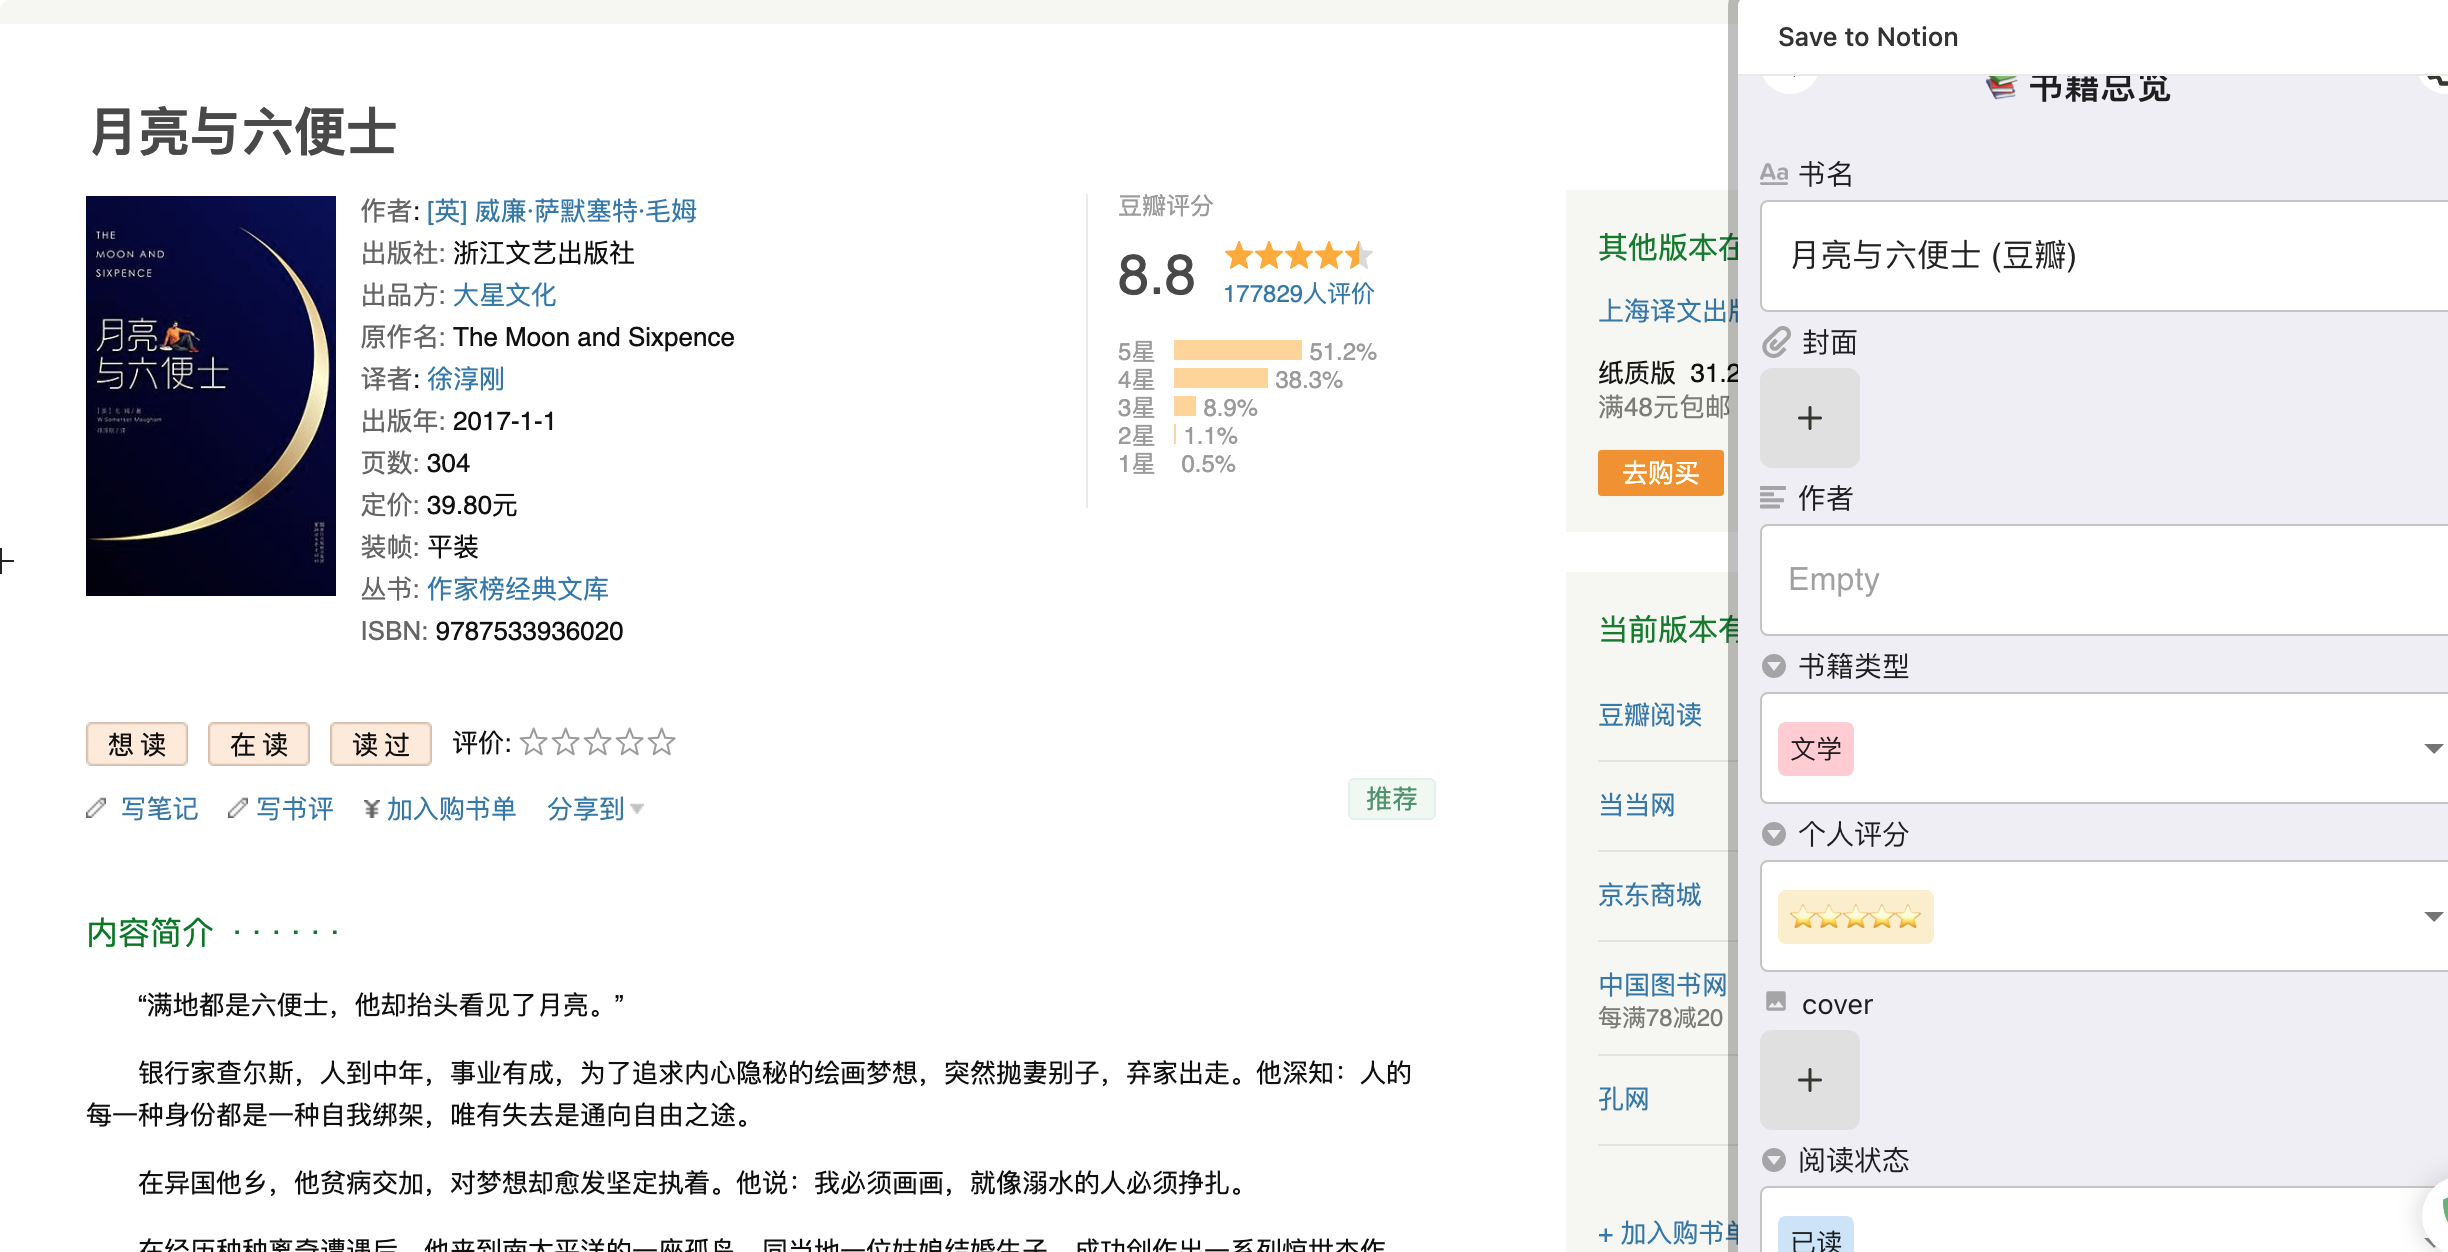Click the empty 作者 input field
This screenshot has width=2448, height=1252.
pyautogui.click(x=2100, y=579)
